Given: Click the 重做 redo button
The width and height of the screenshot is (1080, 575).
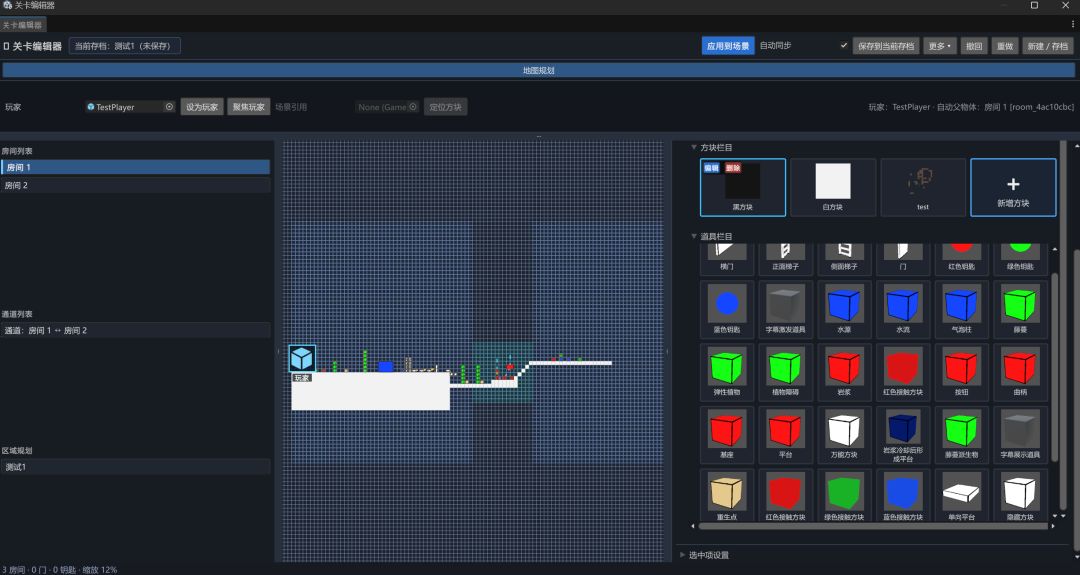Looking at the screenshot, I should (x=1005, y=46).
